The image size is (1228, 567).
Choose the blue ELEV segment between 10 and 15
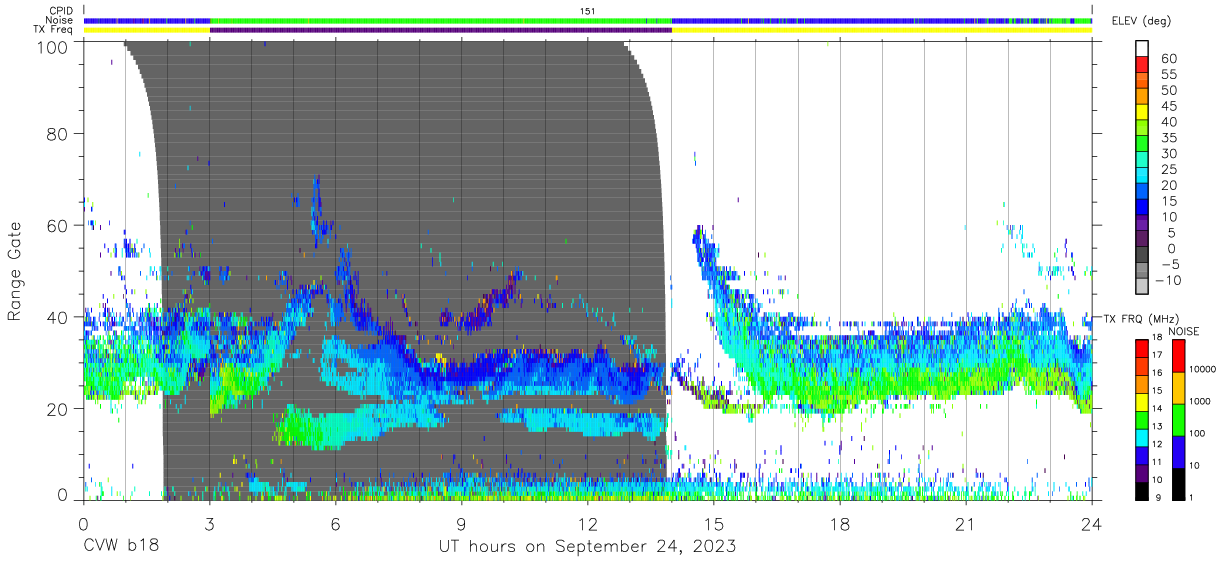1141,209
